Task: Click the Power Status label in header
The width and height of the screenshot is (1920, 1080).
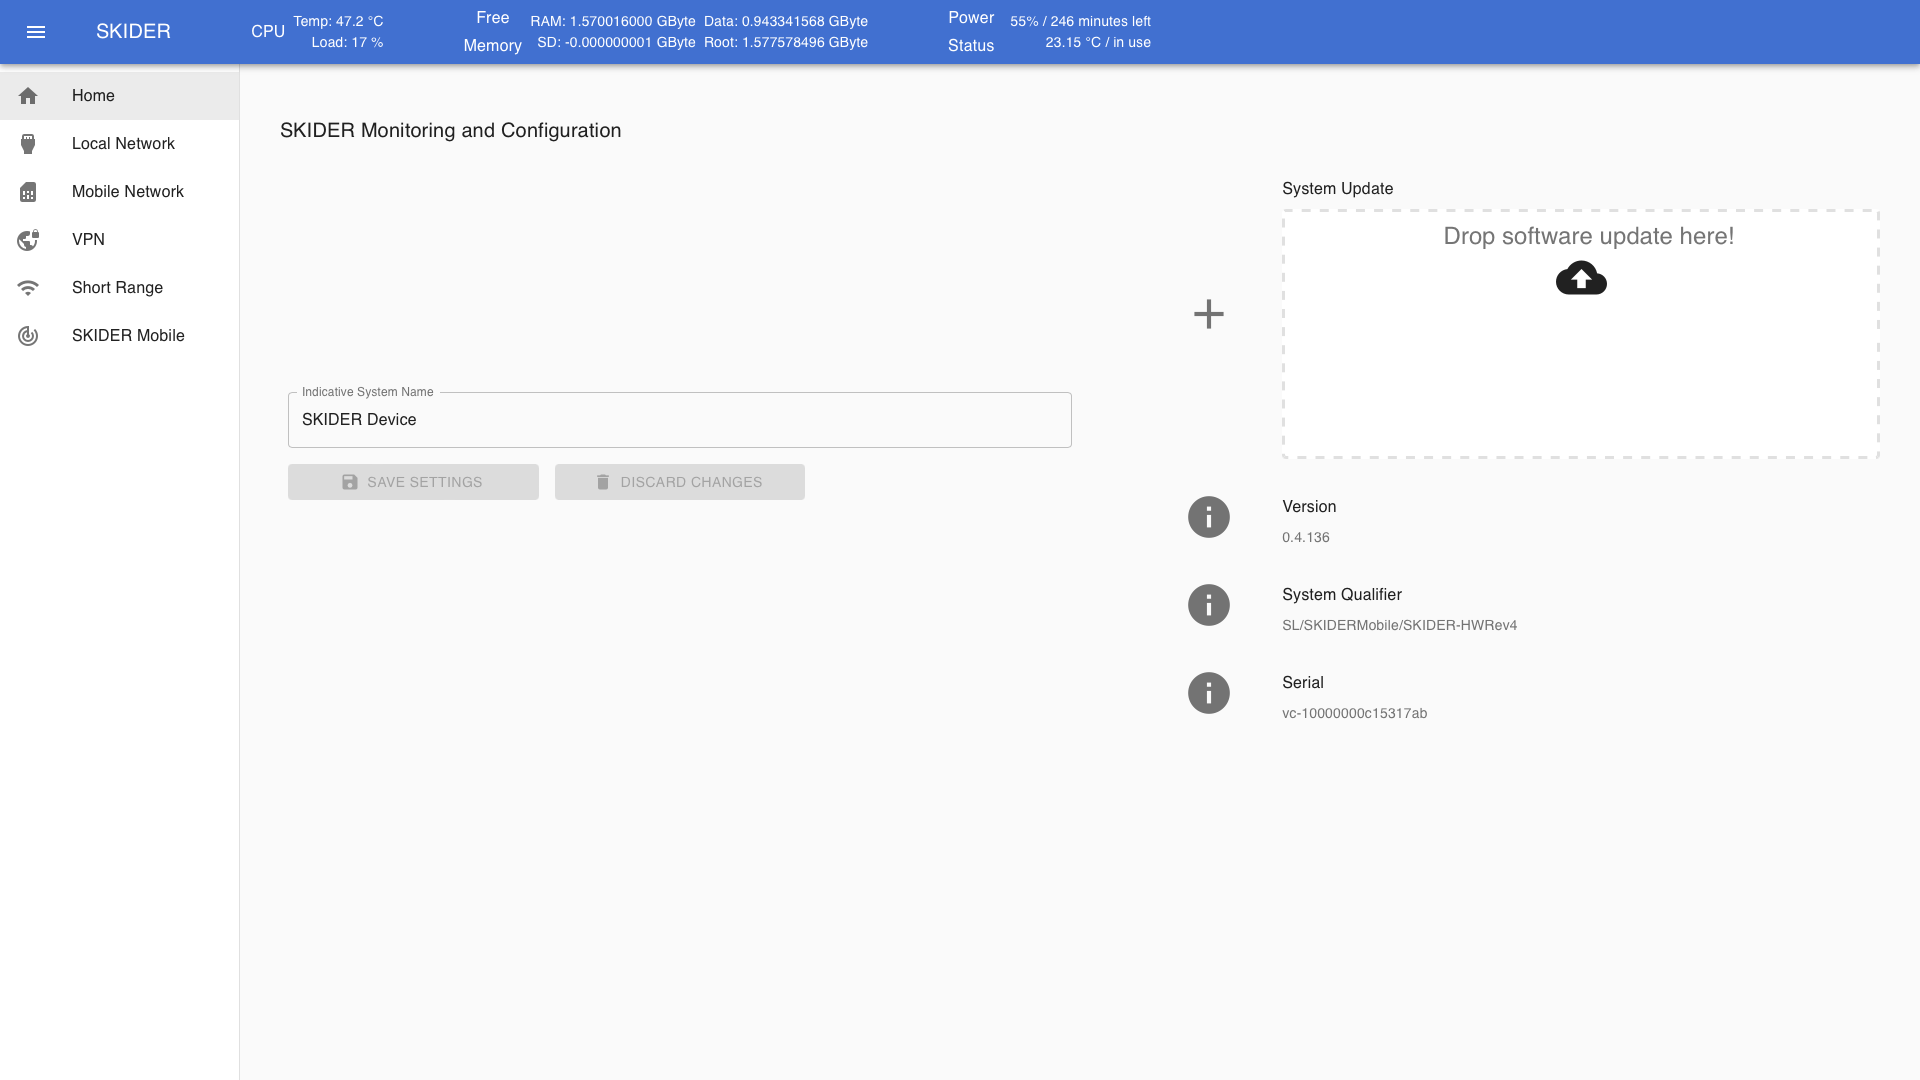Action: pyautogui.click(x=971, y=32)
